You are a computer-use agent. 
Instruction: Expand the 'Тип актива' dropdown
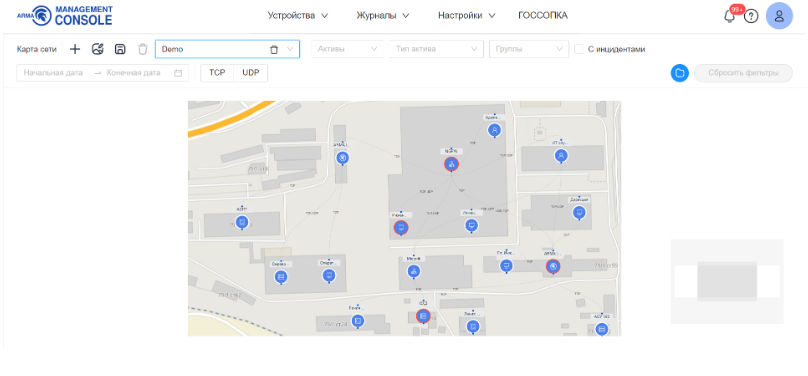point(436,49)
